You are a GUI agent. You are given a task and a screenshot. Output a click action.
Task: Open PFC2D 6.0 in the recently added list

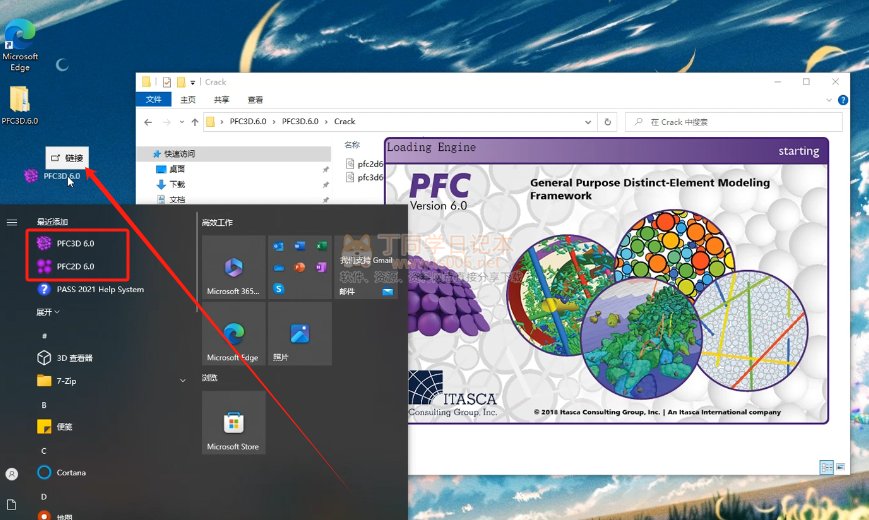75,266
